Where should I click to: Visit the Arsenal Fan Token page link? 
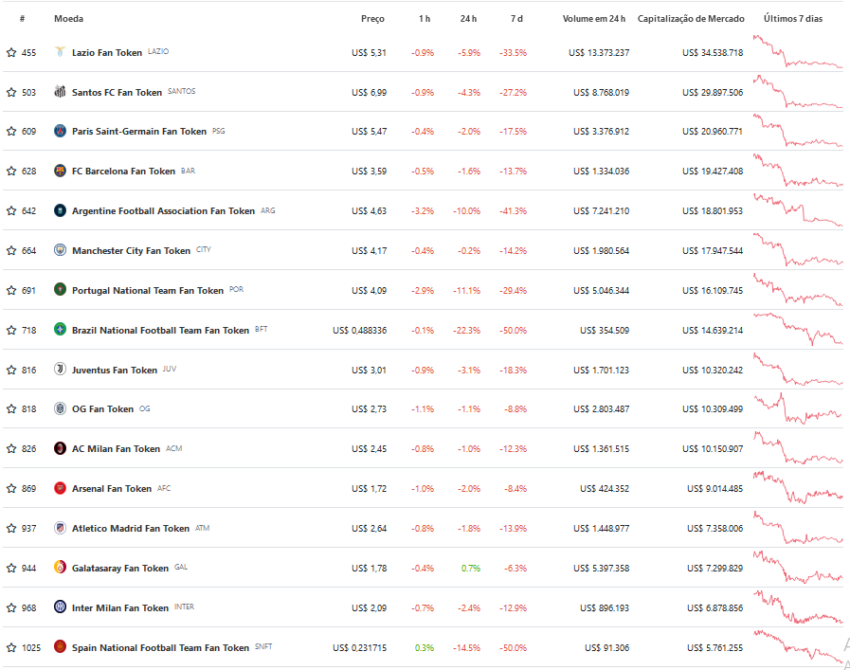click(x=112, y=488)
